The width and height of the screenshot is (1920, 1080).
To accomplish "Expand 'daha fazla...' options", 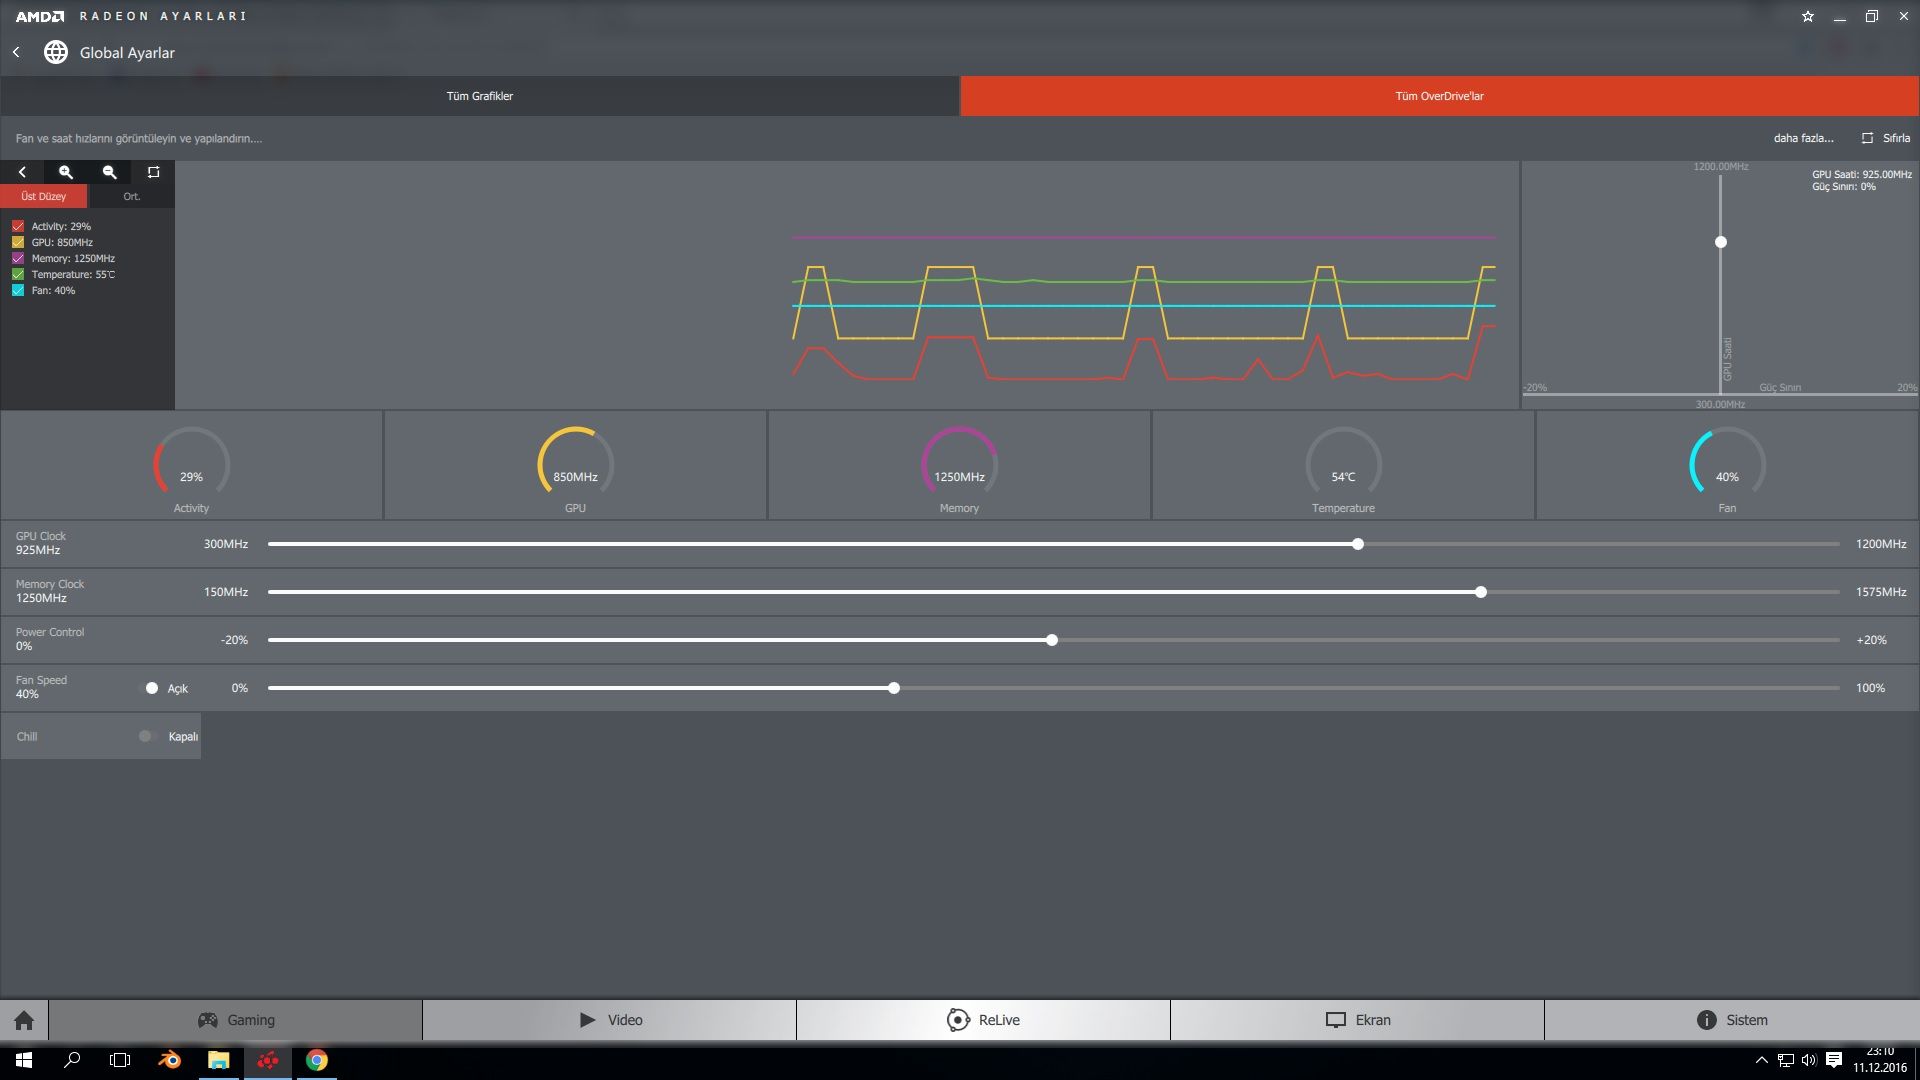I will point(1803,138).
